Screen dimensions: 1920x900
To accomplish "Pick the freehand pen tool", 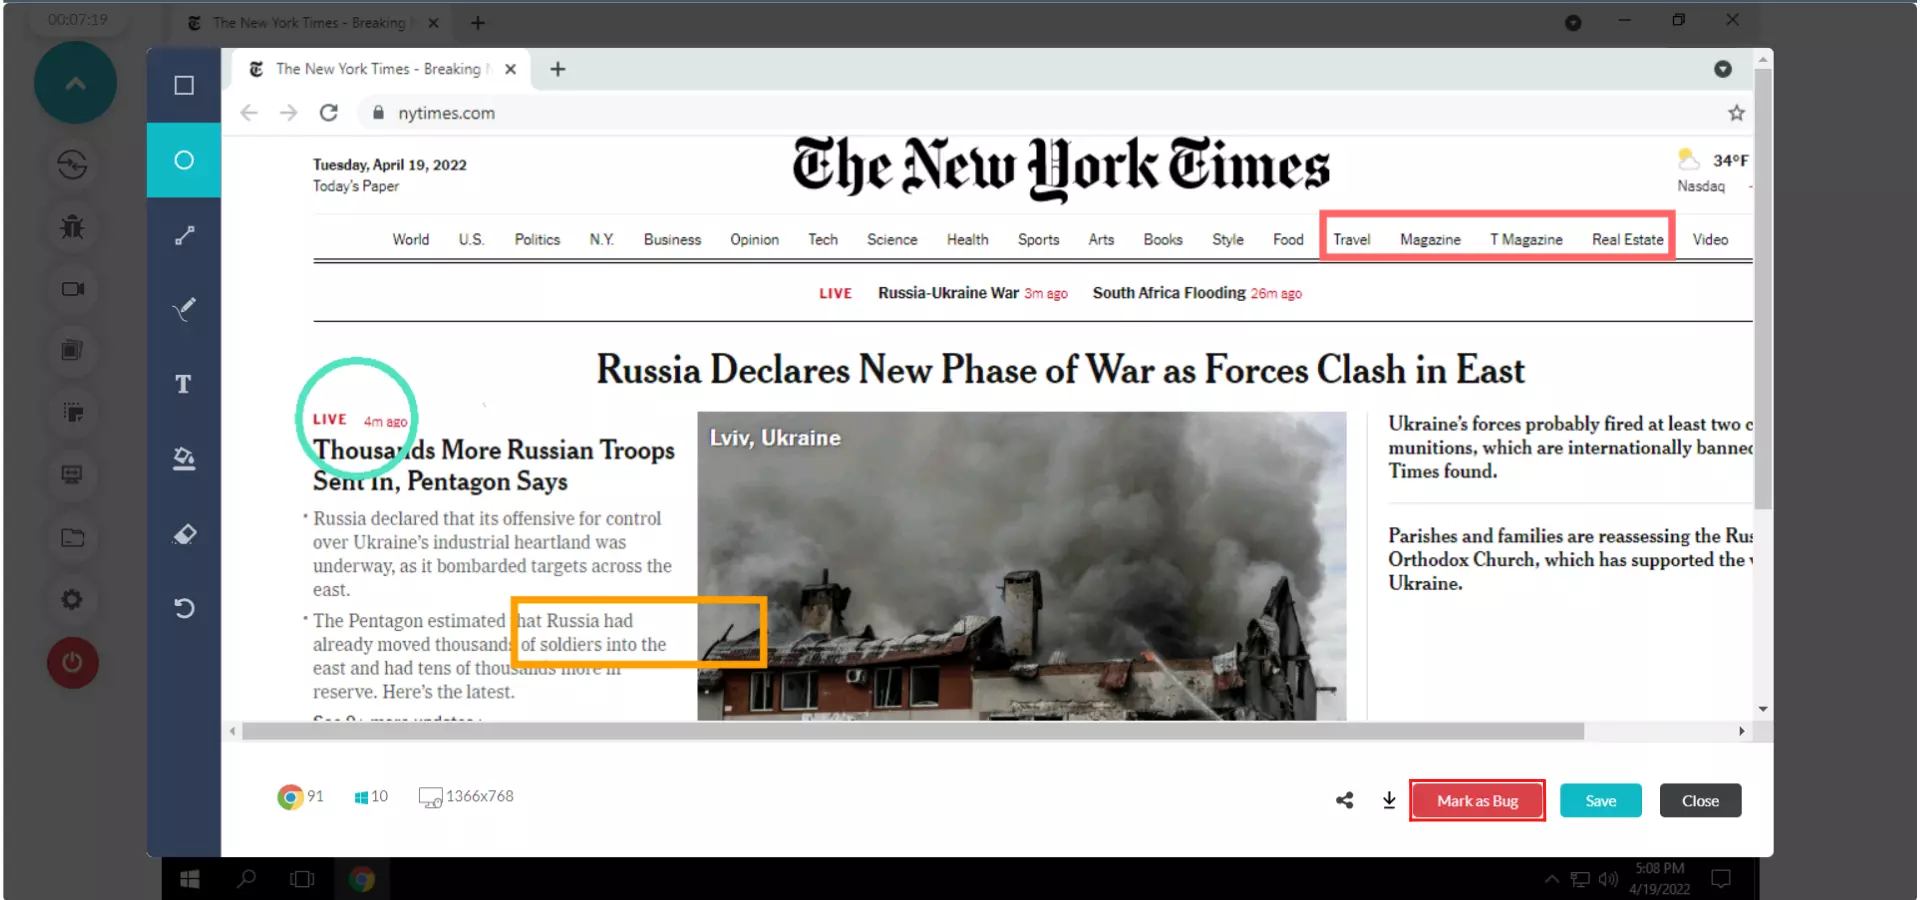I will tap(184, 309).
